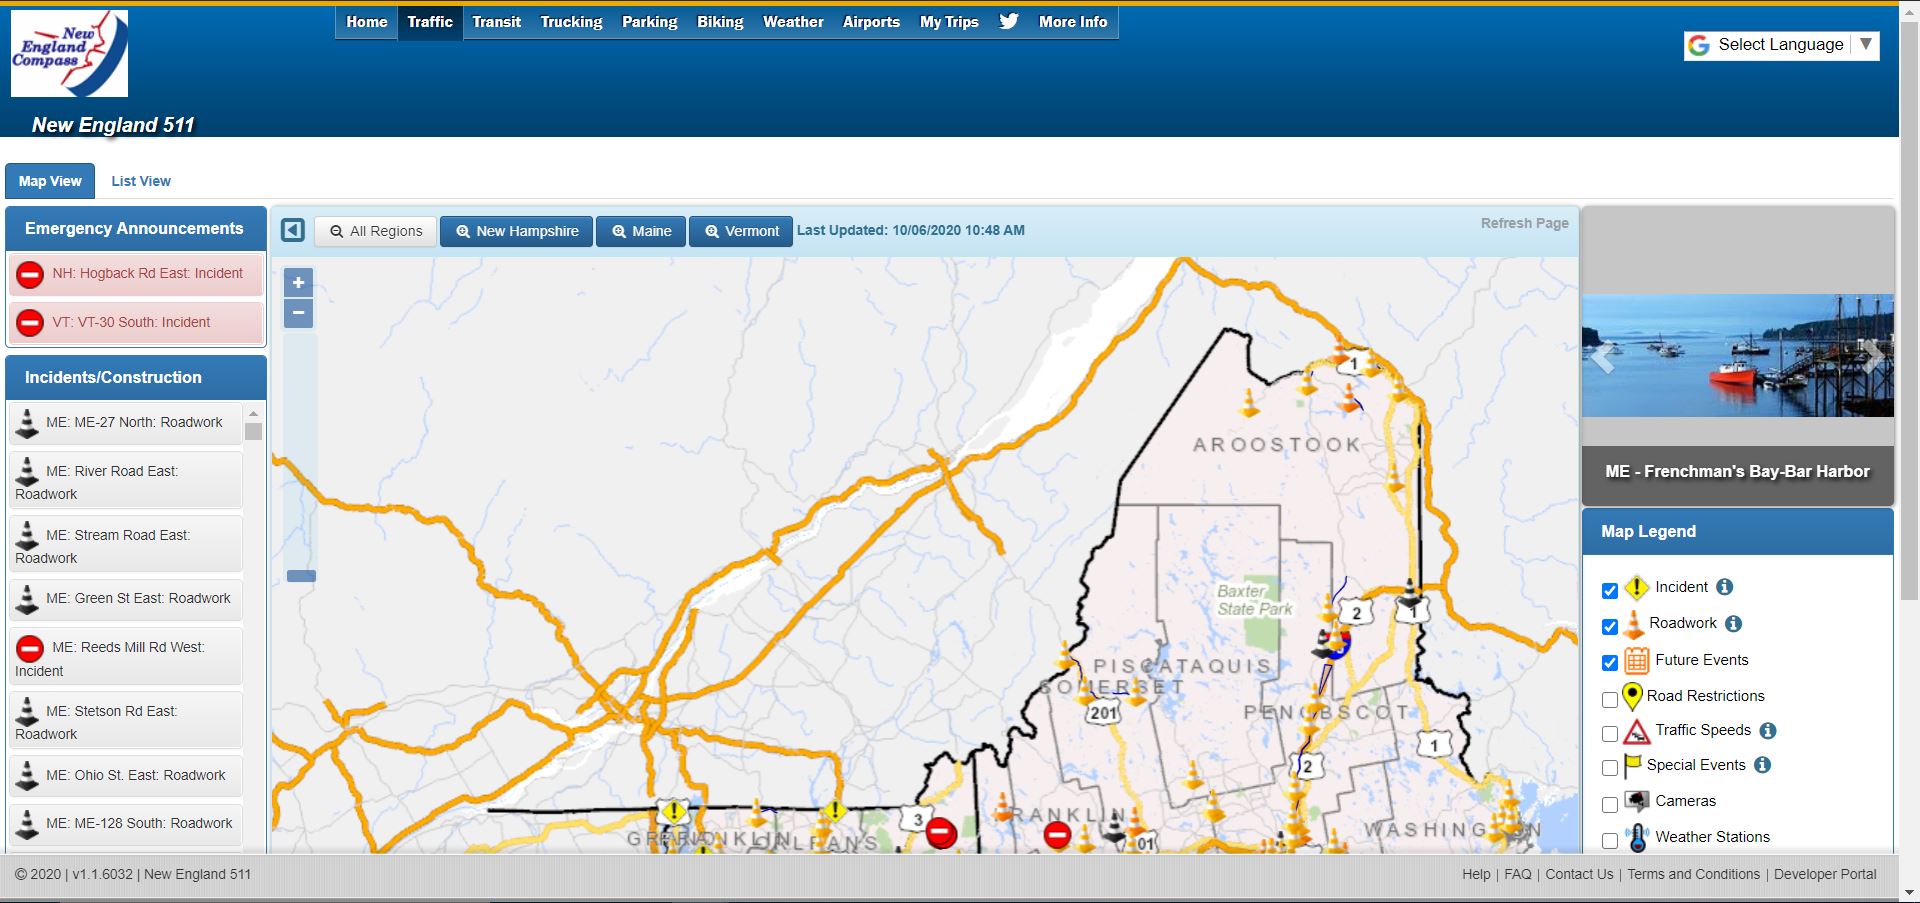Screen dimensions: 1920x903
Task: Collapse the left incidents panel with the arrow
Action: pos(292,230)
